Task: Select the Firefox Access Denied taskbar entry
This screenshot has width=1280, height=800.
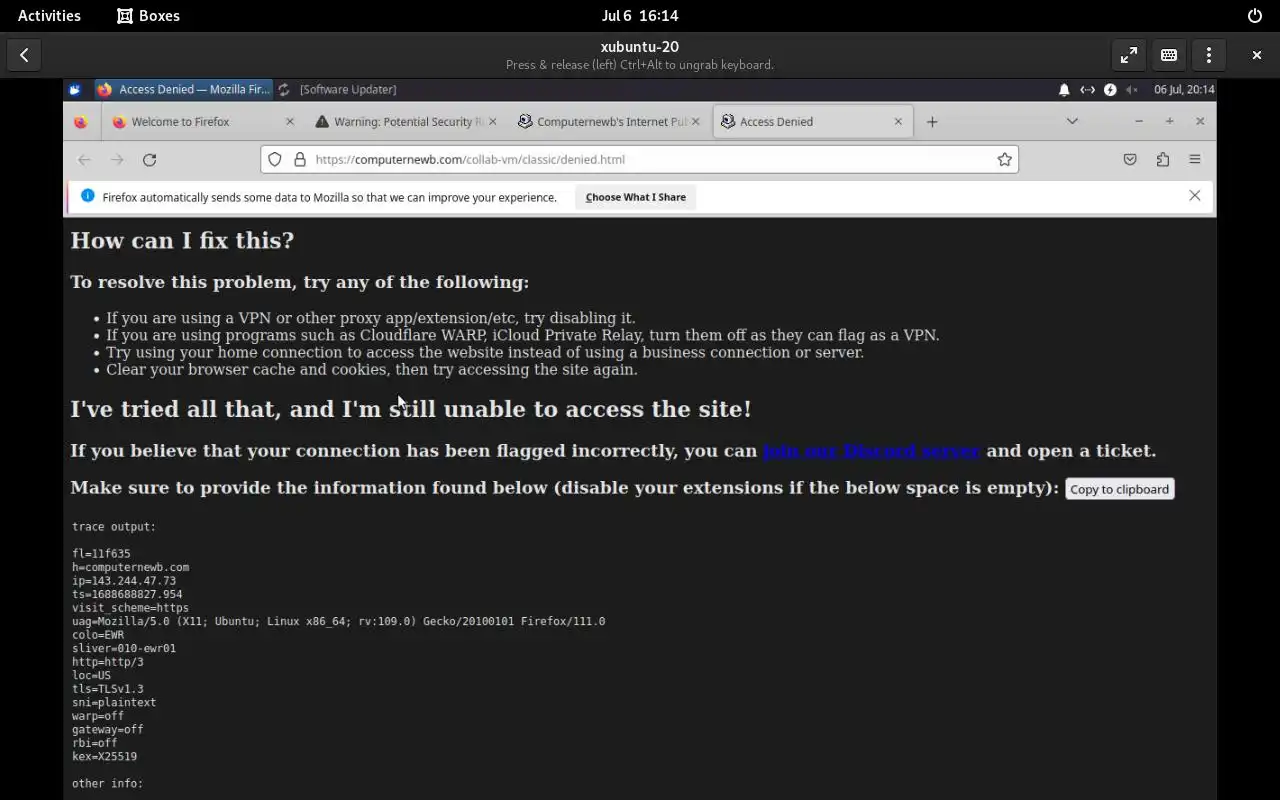Action: click(x=183, y=89)
